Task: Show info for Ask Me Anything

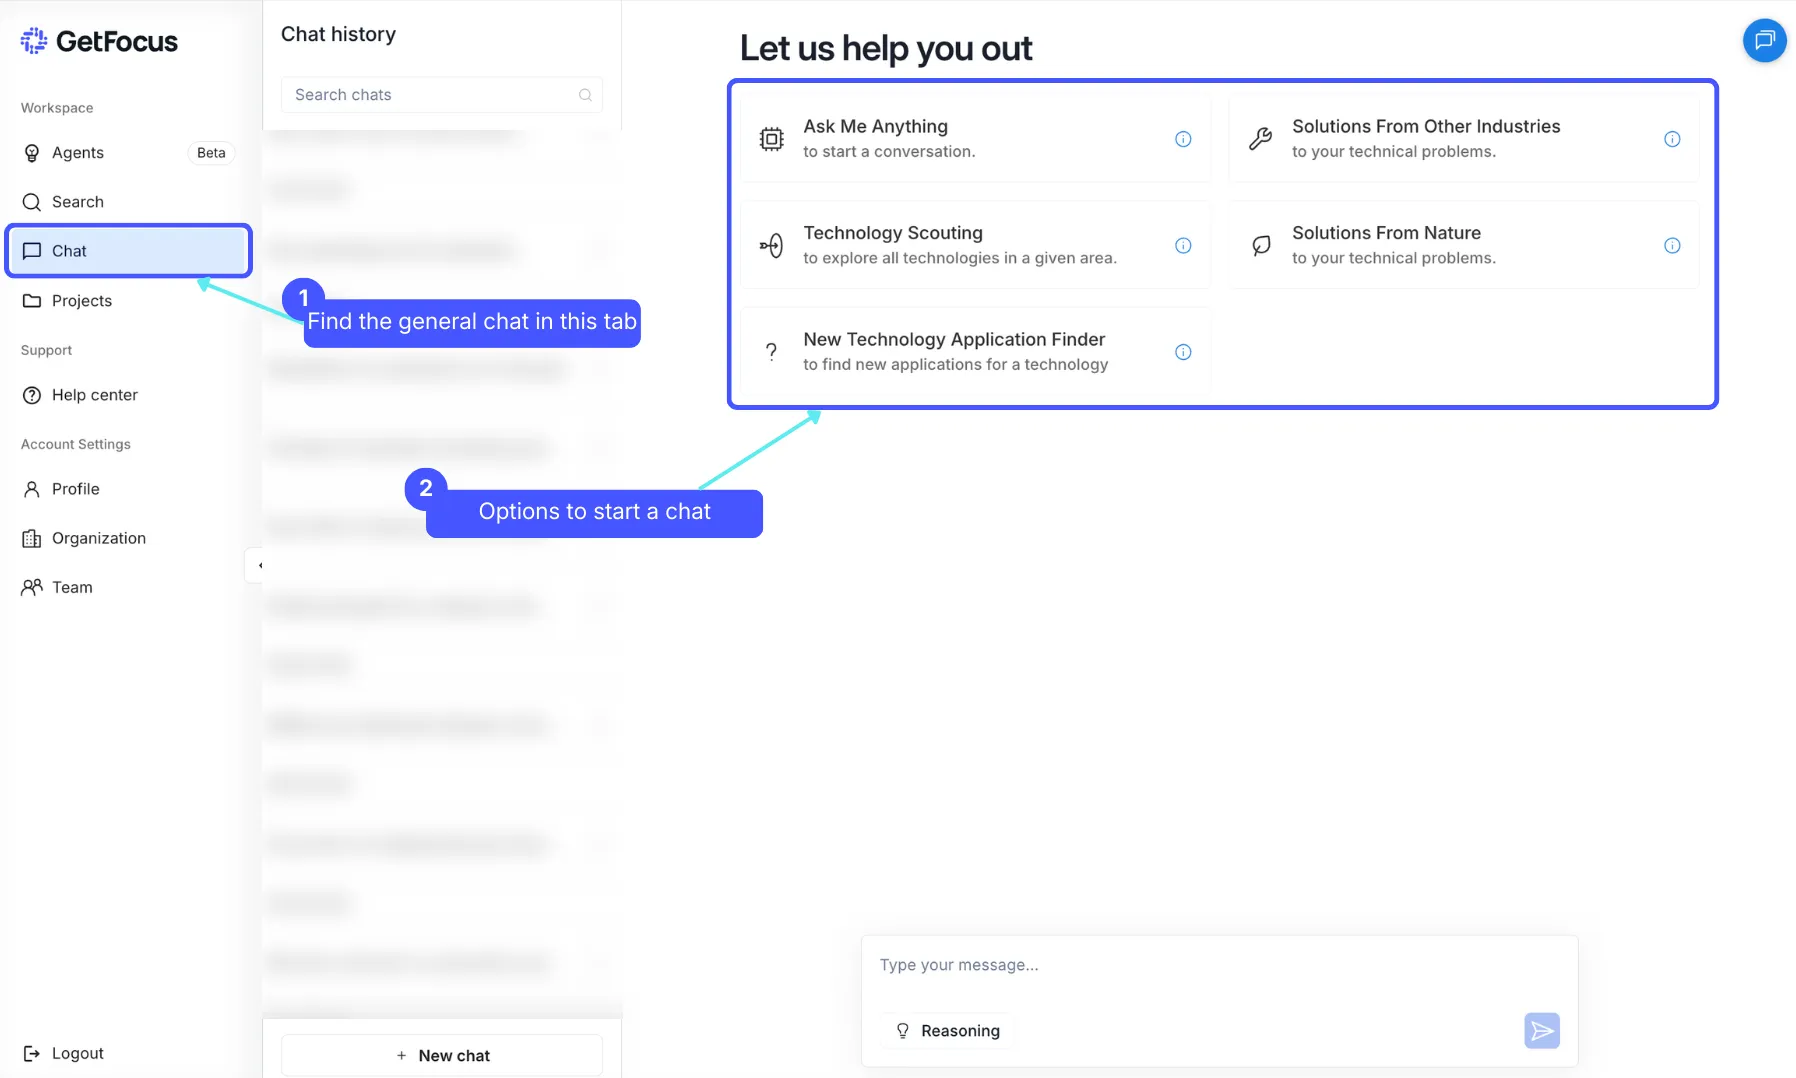Action: tap(1183, 139)
